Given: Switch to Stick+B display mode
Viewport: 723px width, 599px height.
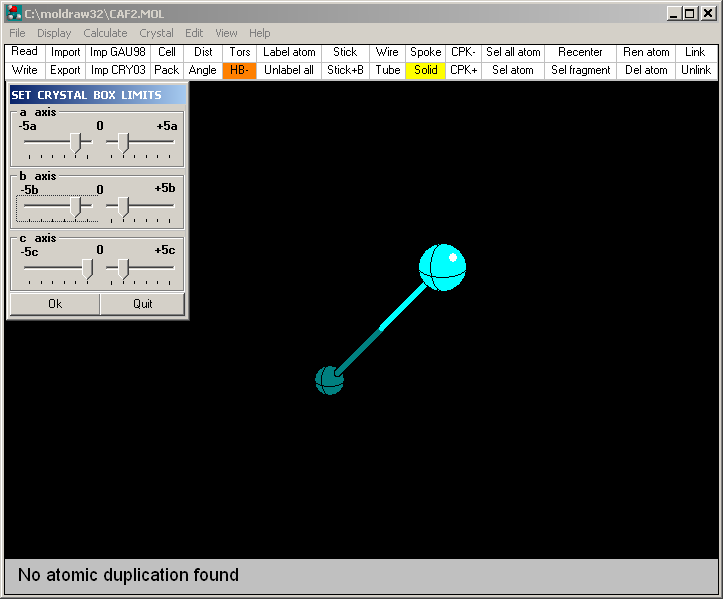Looking at the screenshot, I should [345, 70].
